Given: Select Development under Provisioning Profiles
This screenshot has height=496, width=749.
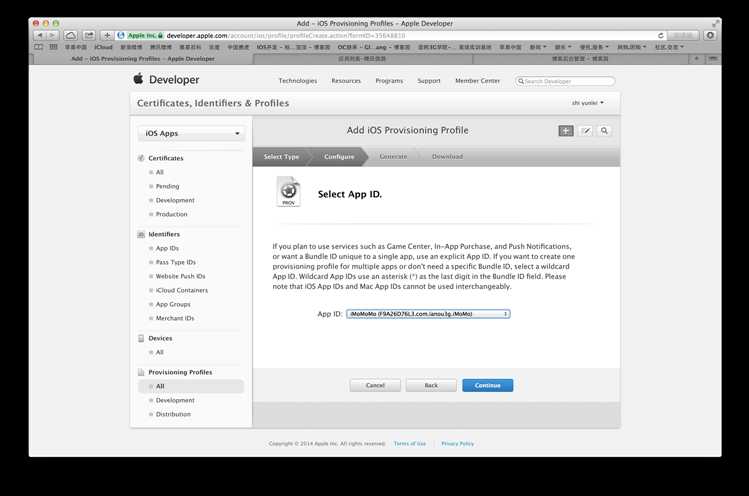Looking at the screenshot, I should (x=175, y=400).
